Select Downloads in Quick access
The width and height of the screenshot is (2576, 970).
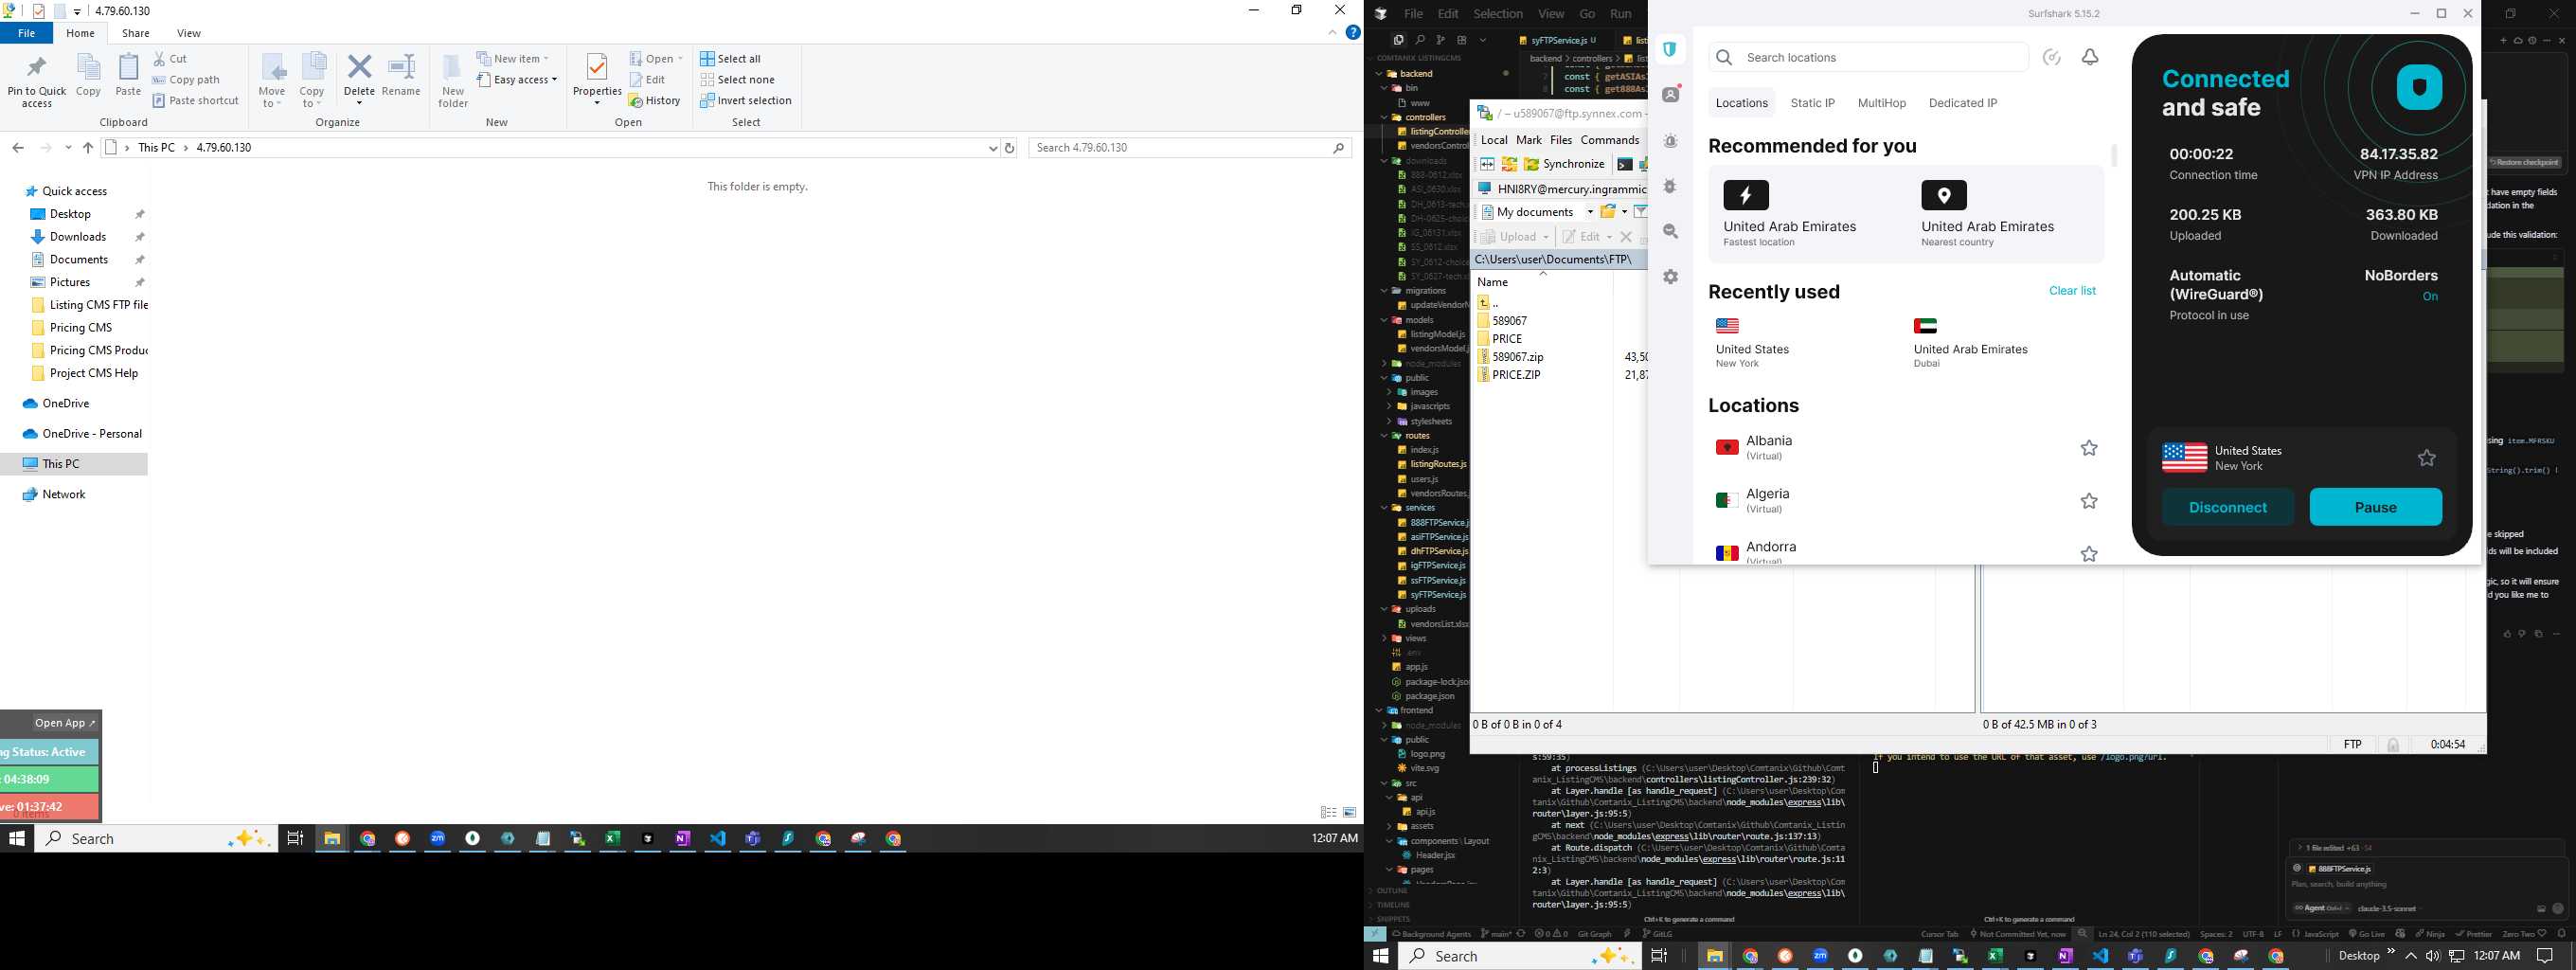(78, 237)
